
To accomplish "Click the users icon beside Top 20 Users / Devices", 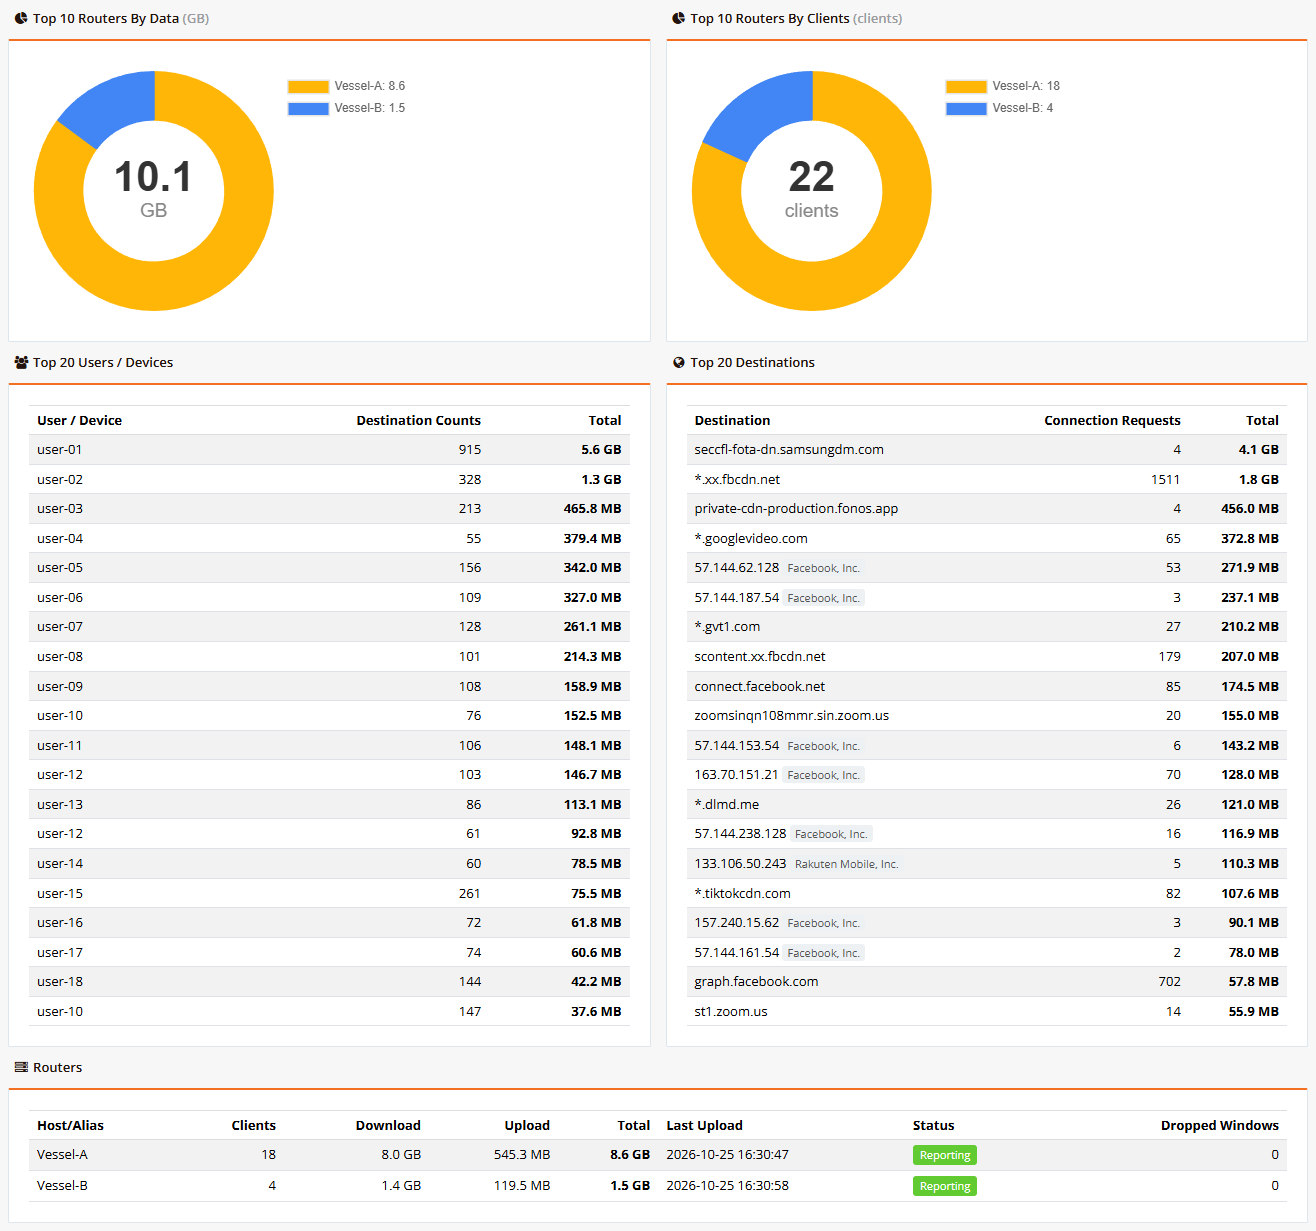I will click(x=21, y=362).
